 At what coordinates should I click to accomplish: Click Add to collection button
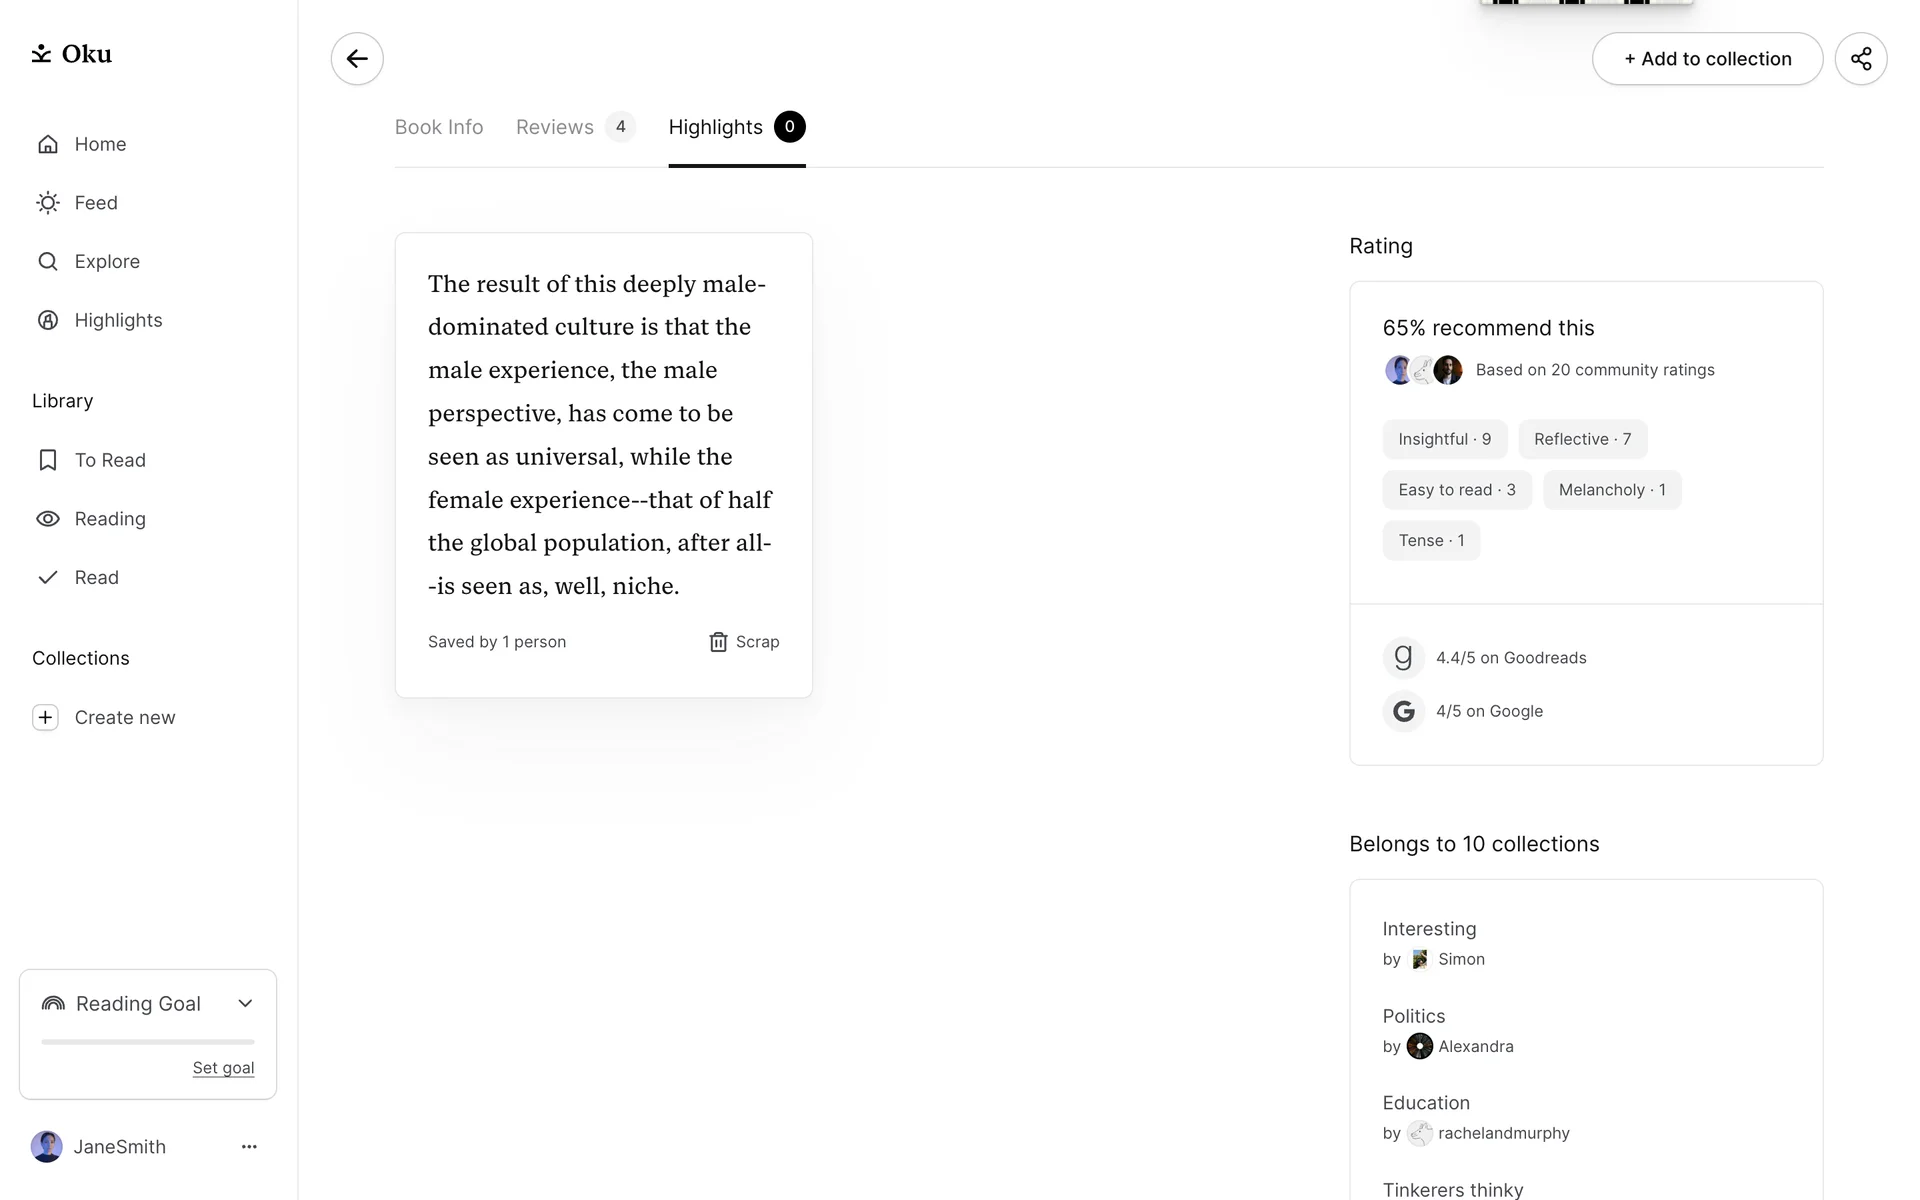click(1707, 59)
